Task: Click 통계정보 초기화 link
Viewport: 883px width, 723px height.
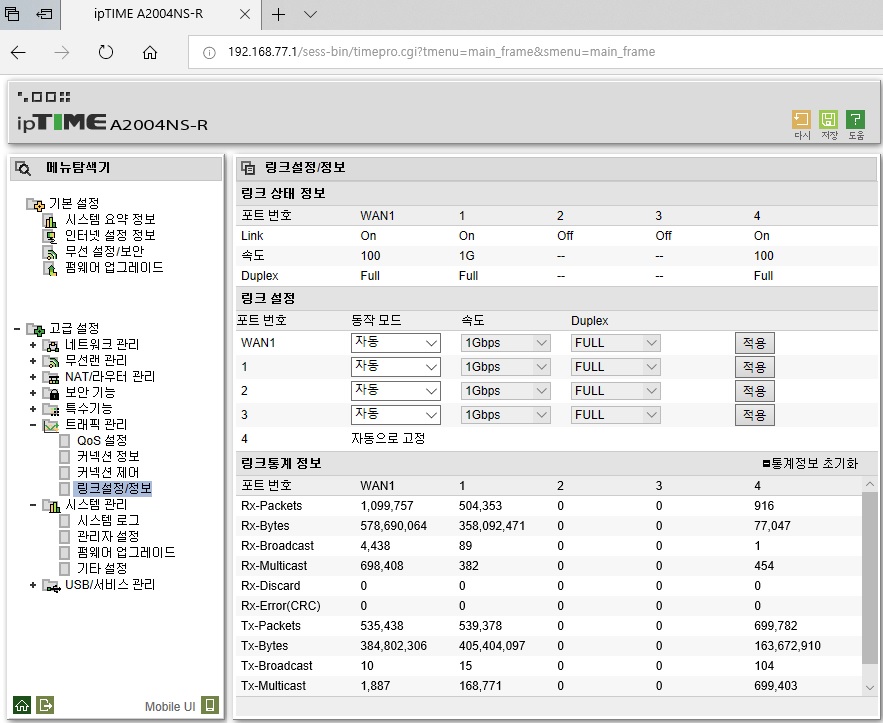Action: (x=810, y=463)
